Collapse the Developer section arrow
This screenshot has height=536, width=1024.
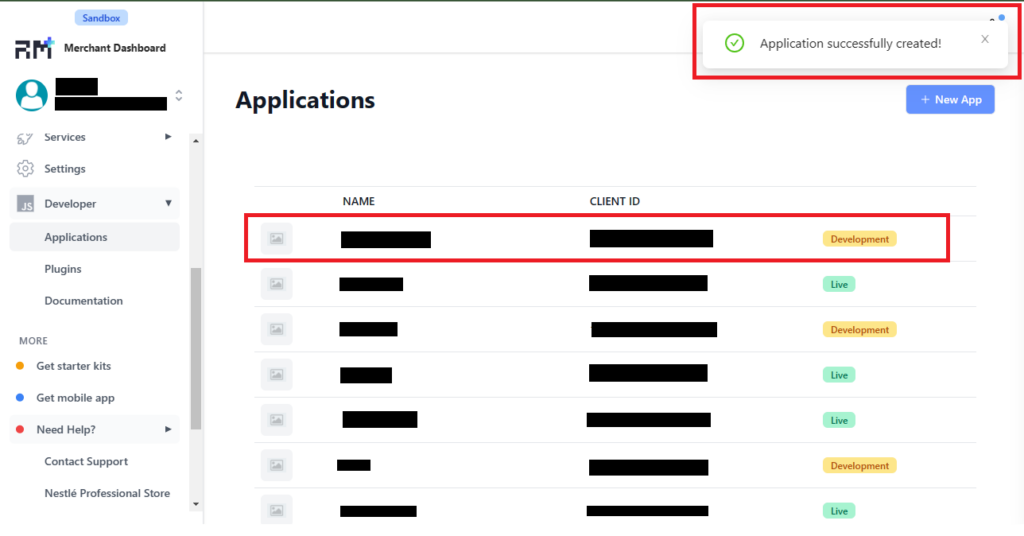[168, 204]
